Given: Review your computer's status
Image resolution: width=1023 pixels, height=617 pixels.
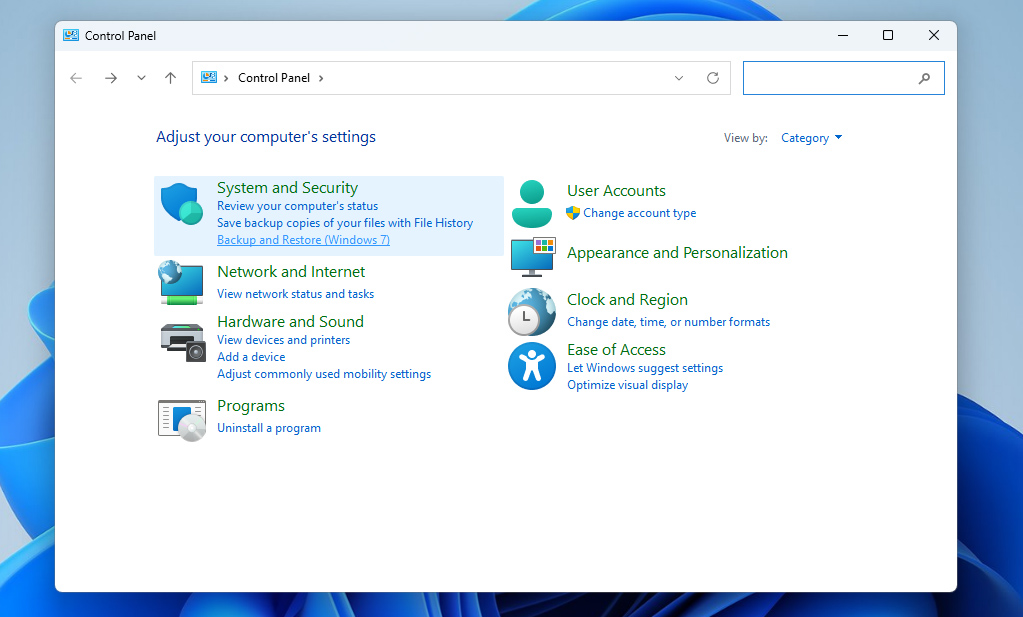Looking at the screenshot, I should [298, 206].
